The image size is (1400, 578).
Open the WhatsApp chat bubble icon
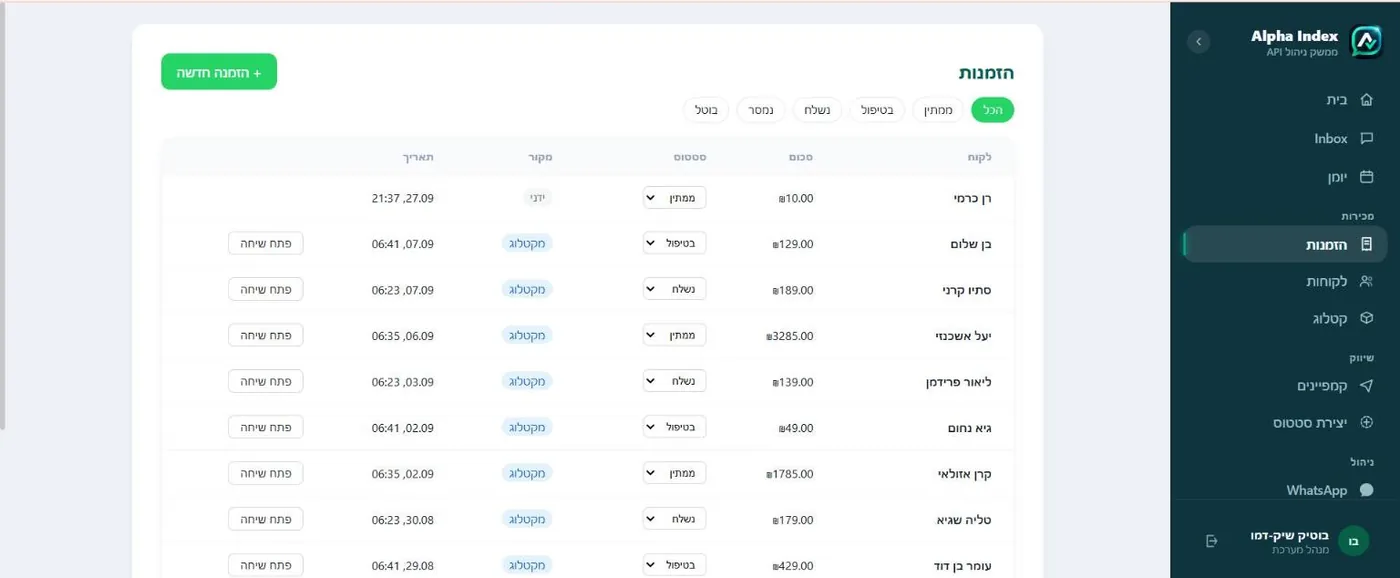coord(1366,490)
